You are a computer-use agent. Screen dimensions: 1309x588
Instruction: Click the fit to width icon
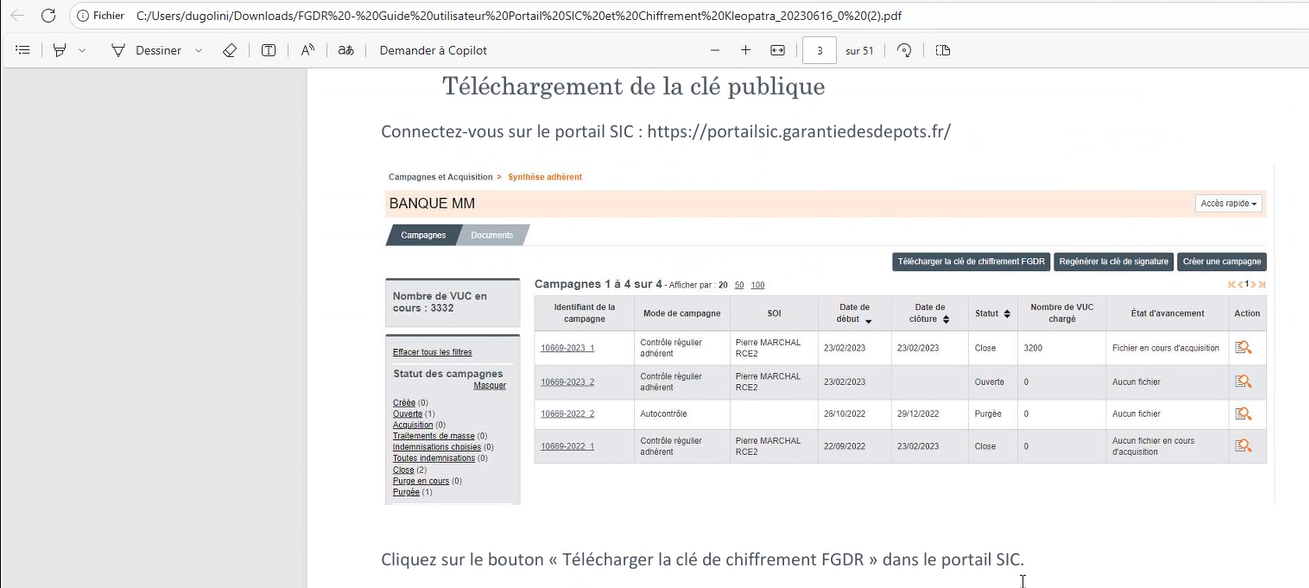click(778, 50)
